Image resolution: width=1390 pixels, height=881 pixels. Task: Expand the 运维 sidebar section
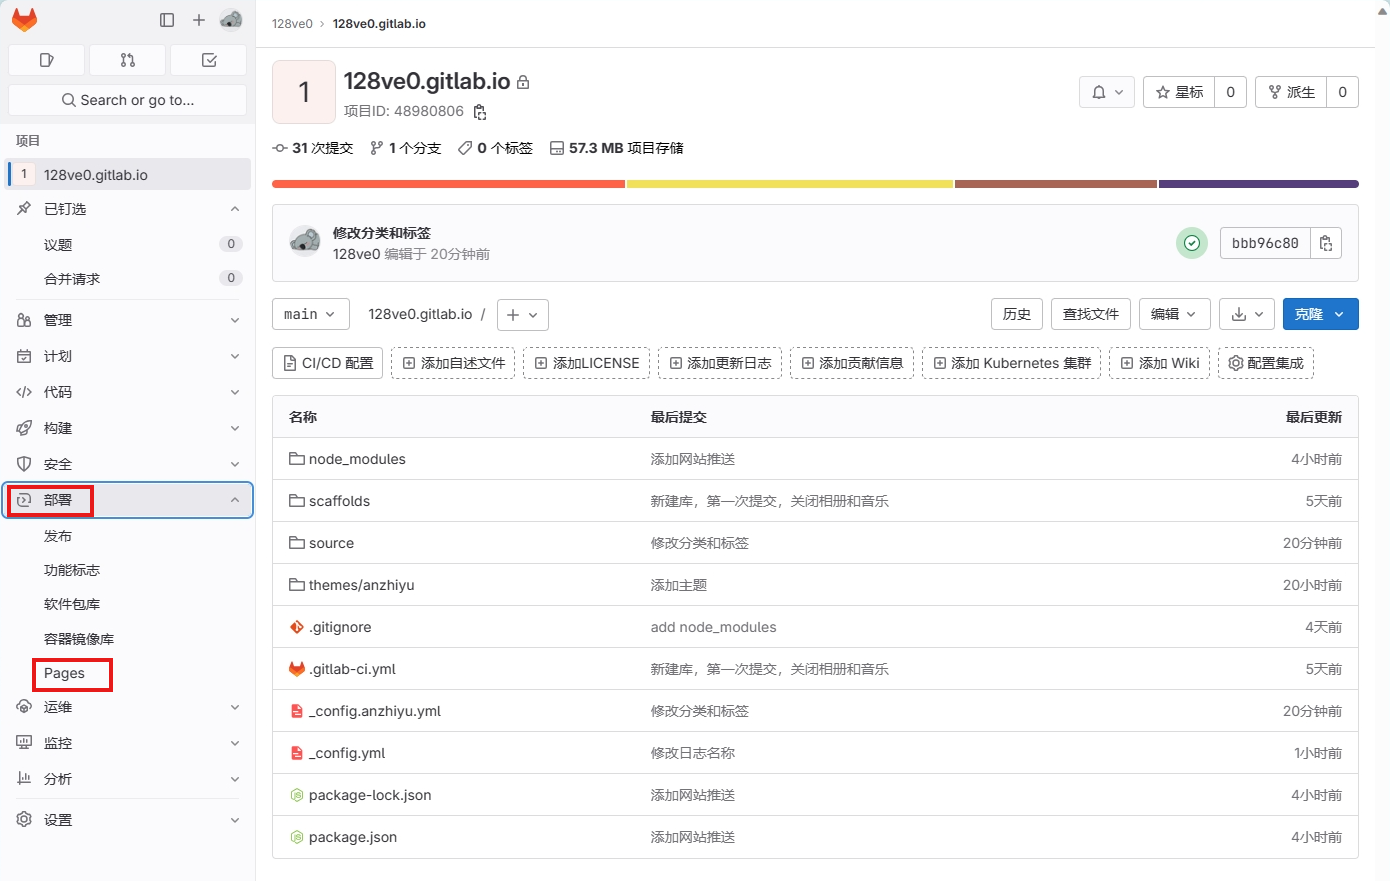[128, 707]
